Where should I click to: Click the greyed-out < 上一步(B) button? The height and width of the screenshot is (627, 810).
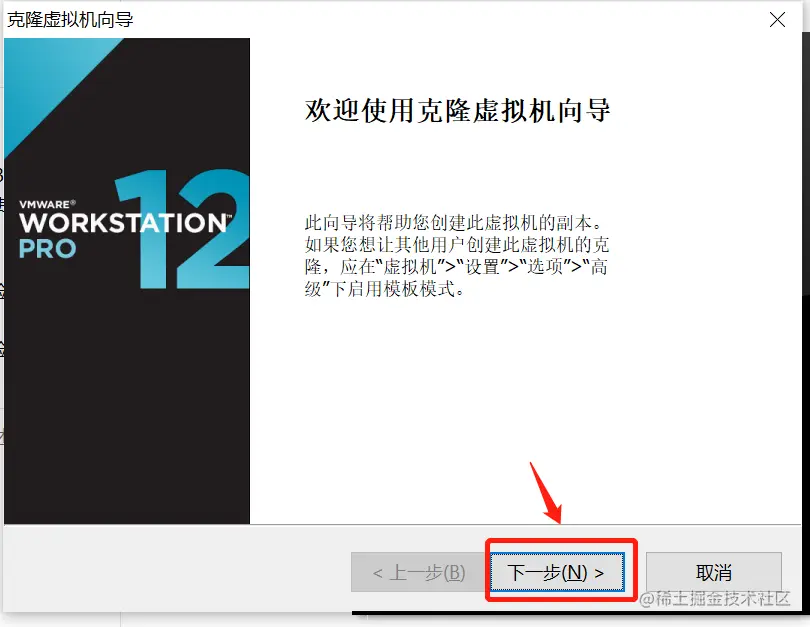coord(418,572)
